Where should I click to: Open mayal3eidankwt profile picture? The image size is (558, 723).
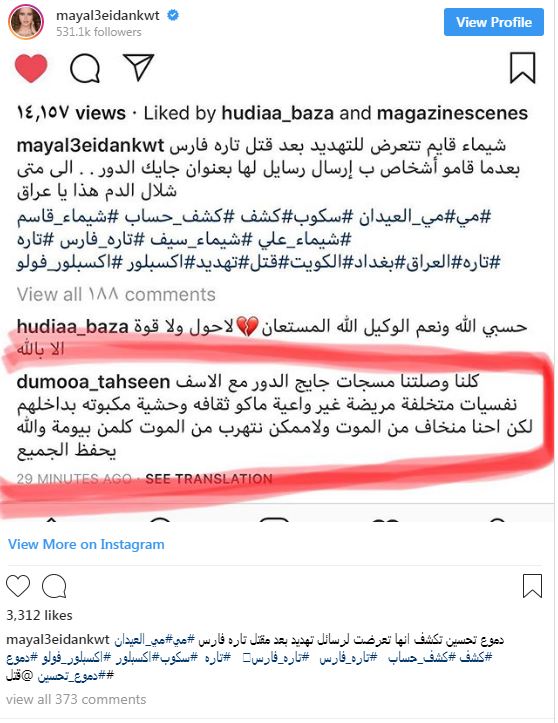pos(26,22)
